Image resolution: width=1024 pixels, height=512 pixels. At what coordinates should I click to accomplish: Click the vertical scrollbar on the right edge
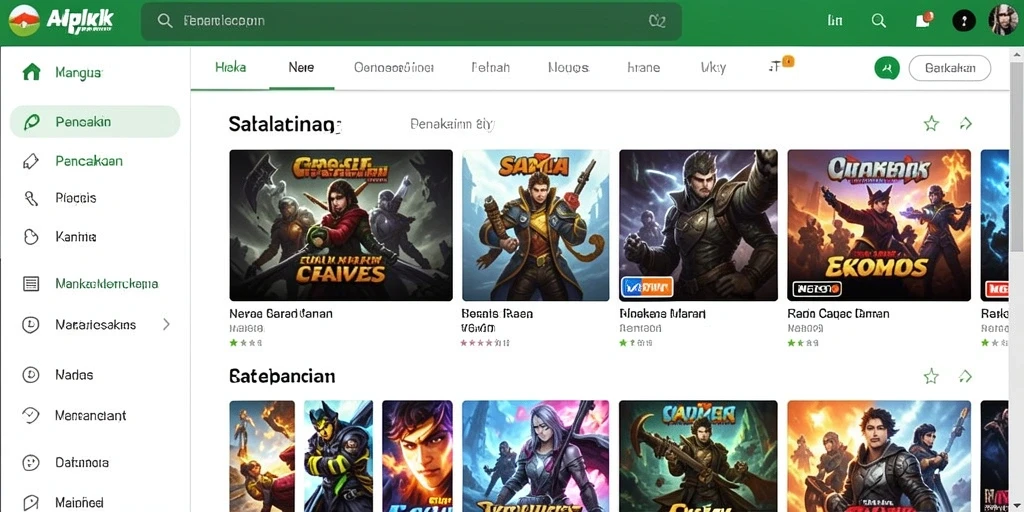point(1017,157)
